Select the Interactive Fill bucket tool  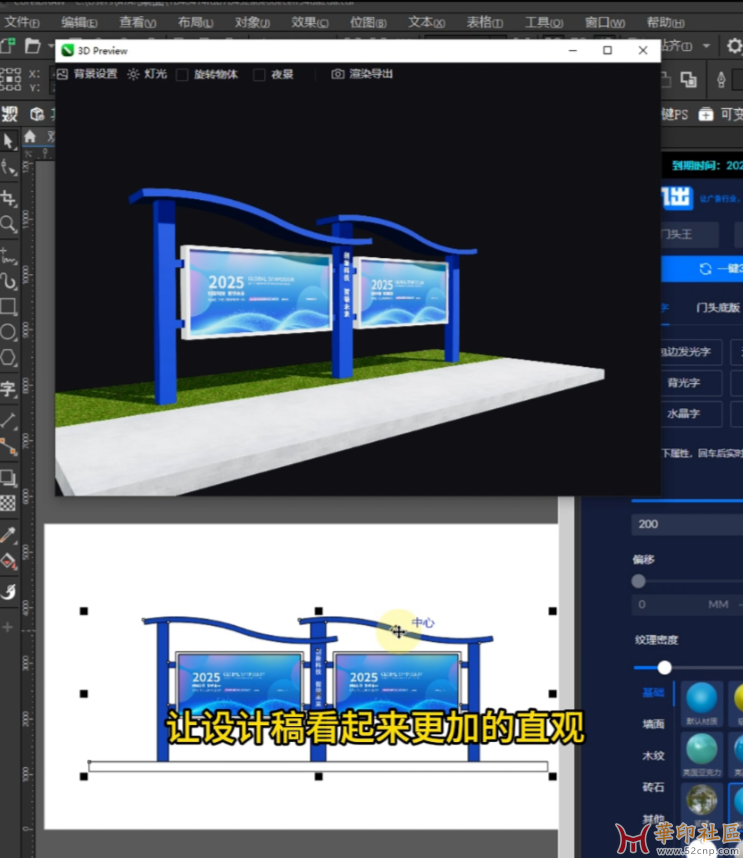(x=8, y=561)
